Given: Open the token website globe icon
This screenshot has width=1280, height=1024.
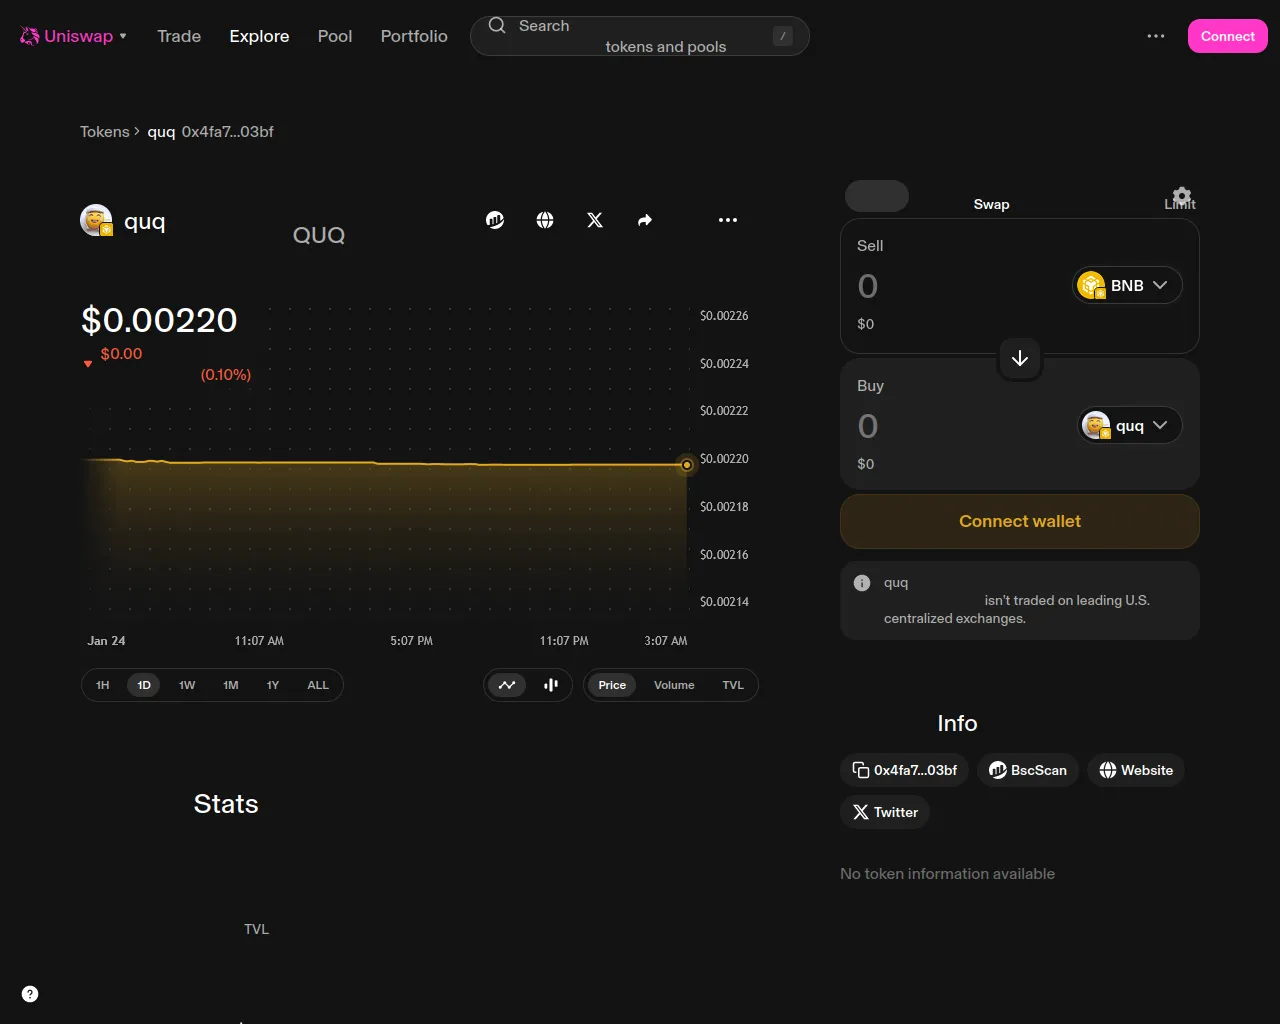Looking at the screenshot, I should click(545, 220).
